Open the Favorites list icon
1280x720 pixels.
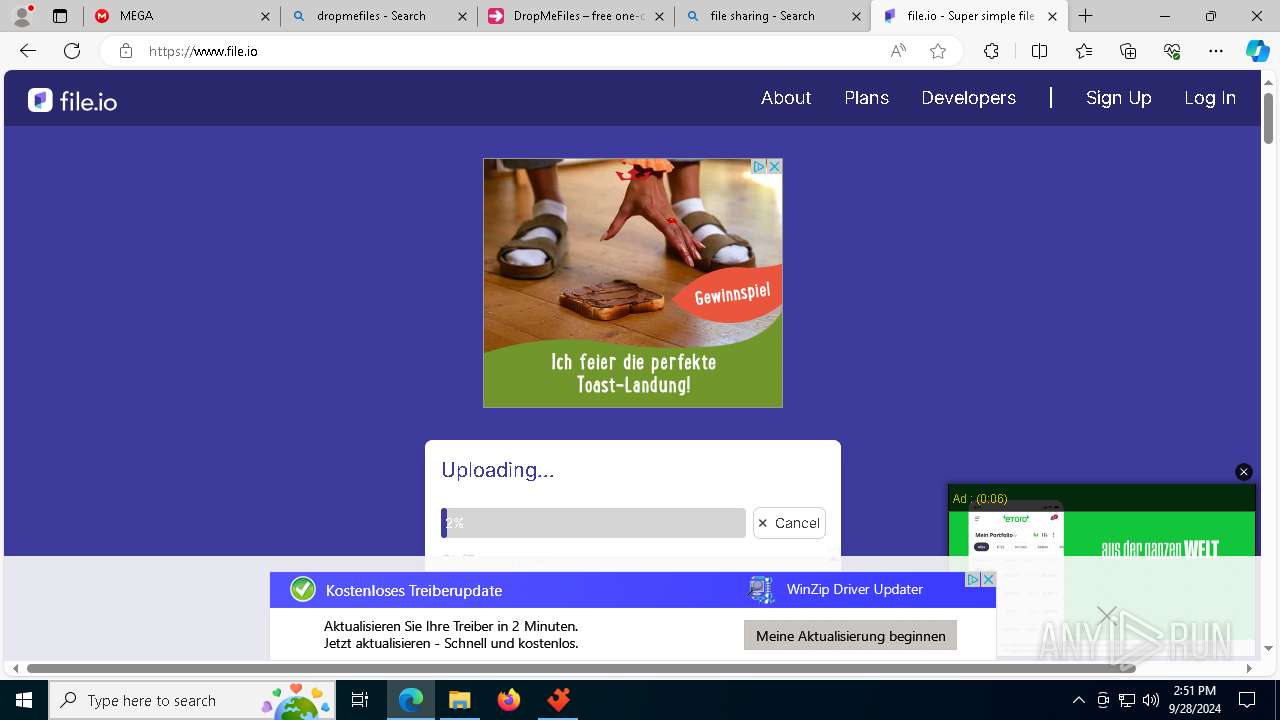pyautogui.click(x=1084, y=51)
